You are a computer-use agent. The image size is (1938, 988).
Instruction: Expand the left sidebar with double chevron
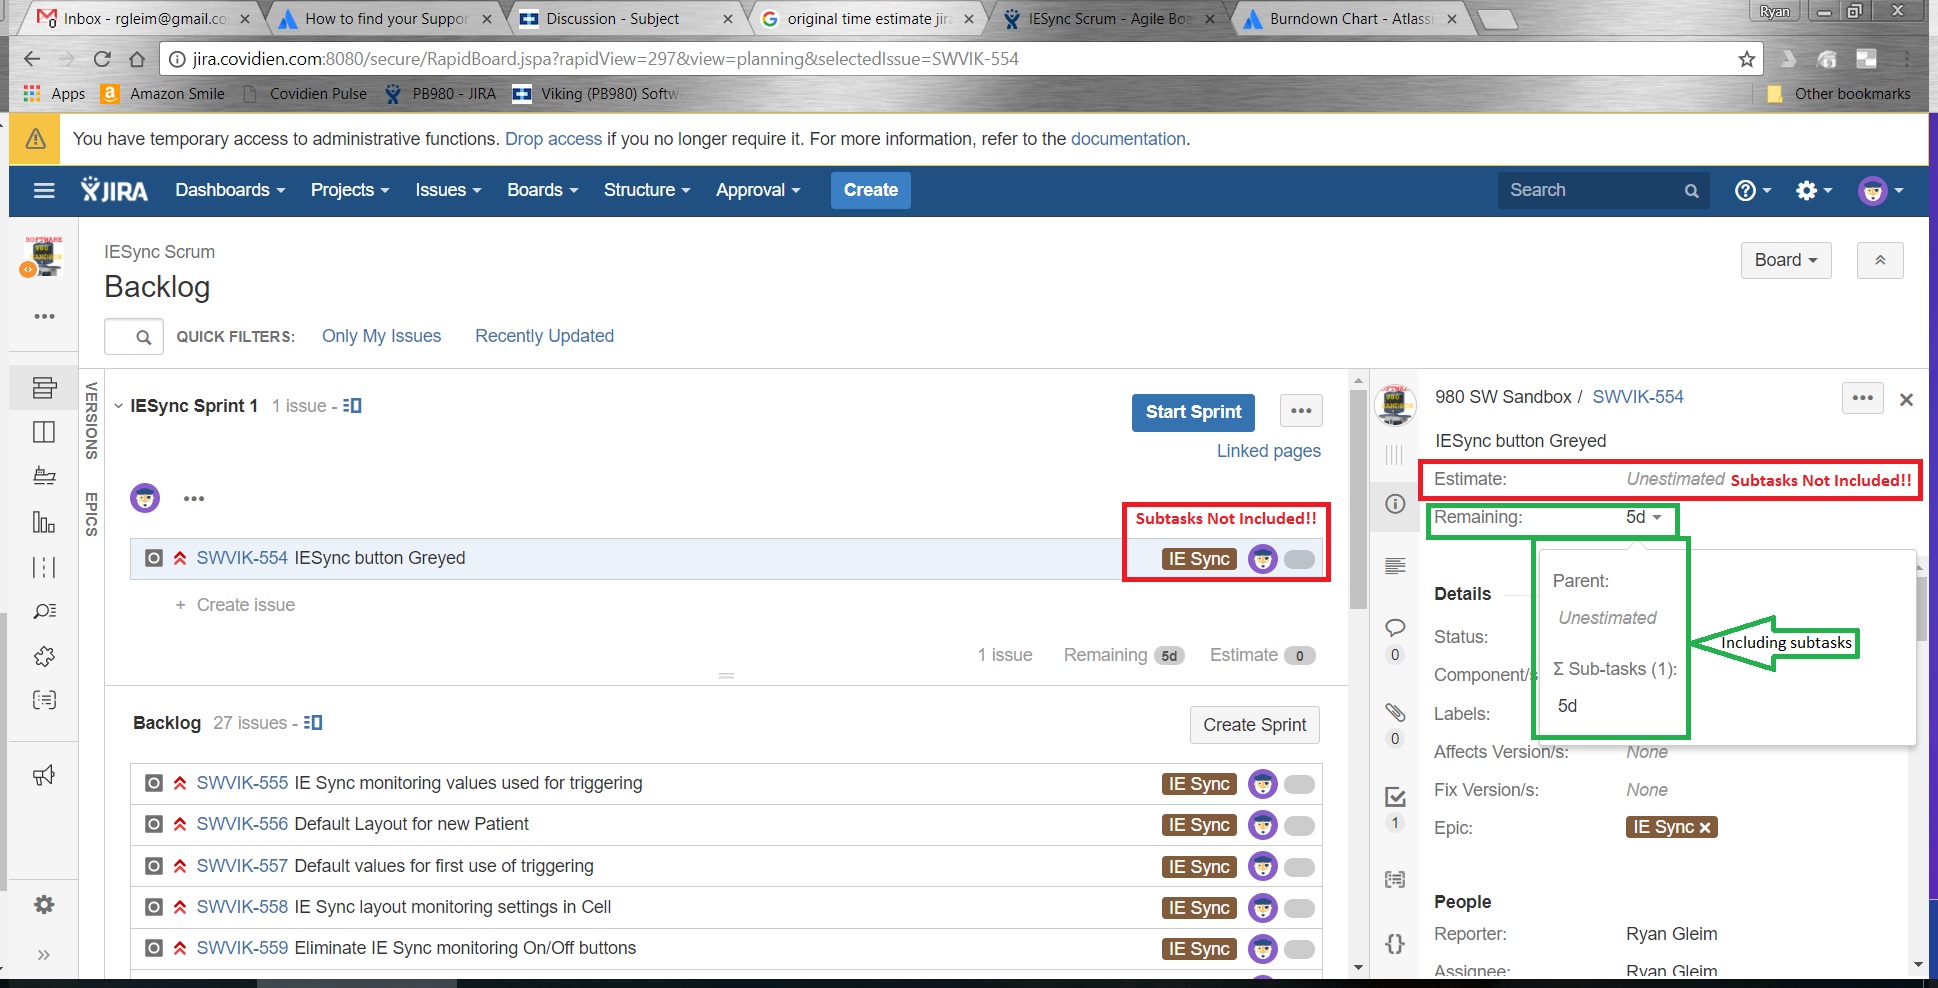tap(44, 955)
